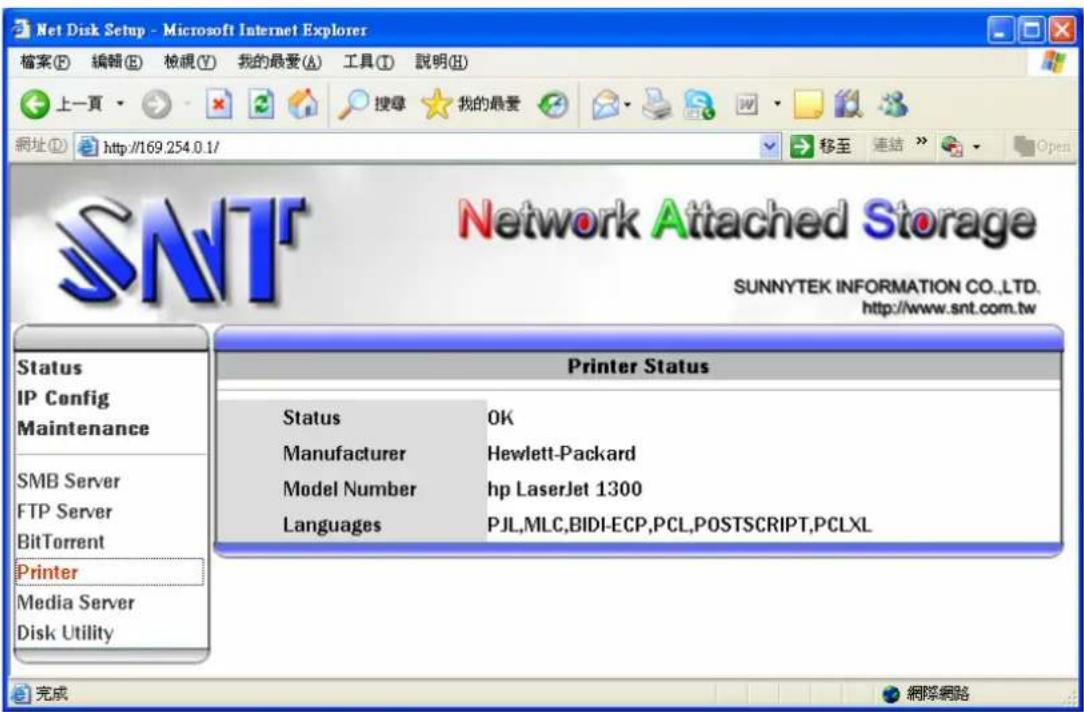Expand the address bar dropdown
This screenshot has height=712, width=1084.
(769, 146)
